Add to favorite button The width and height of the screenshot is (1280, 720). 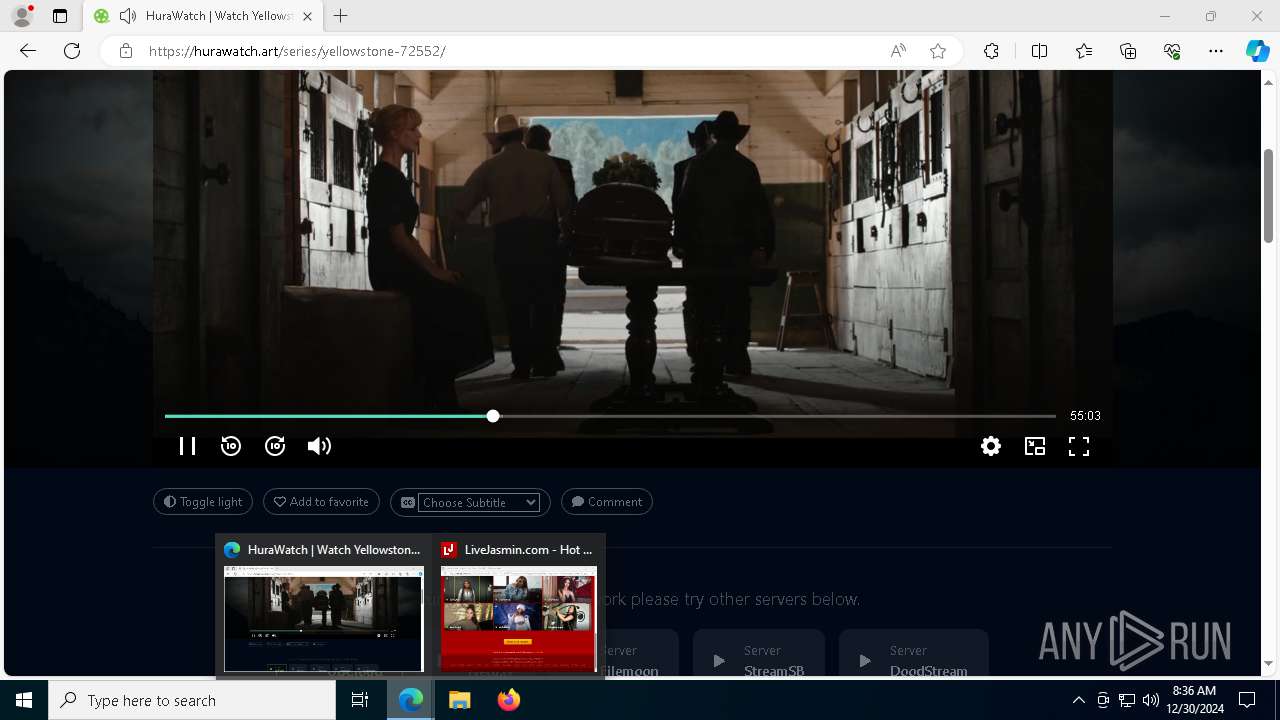[321, 502]
